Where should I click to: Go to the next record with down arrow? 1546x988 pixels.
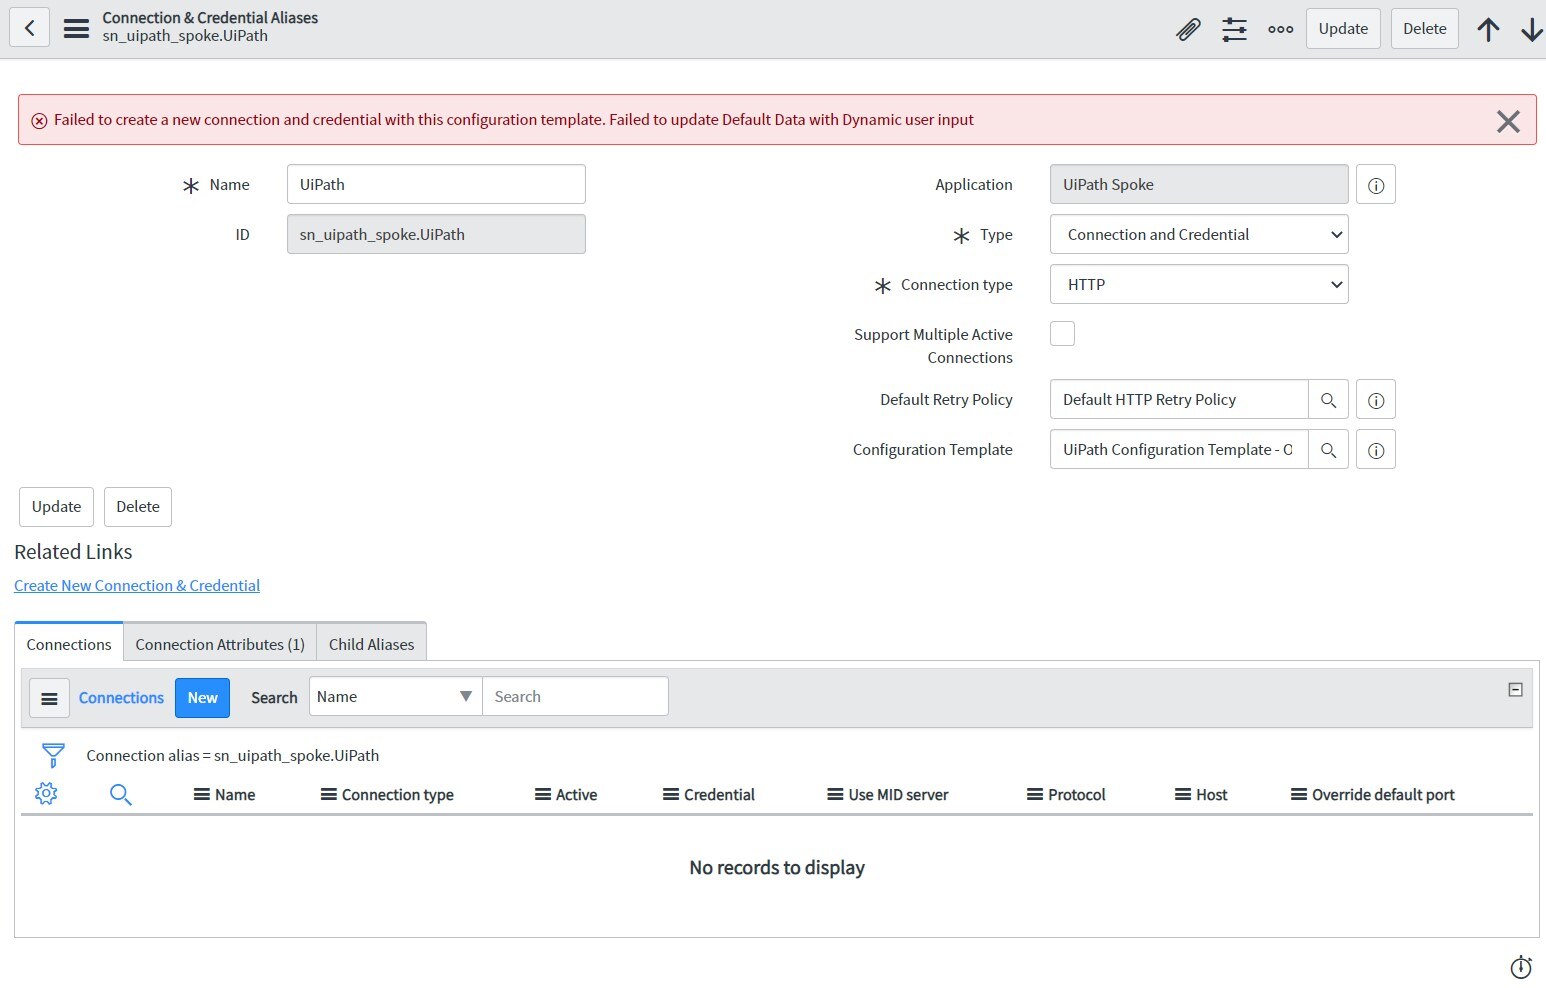1531,29
